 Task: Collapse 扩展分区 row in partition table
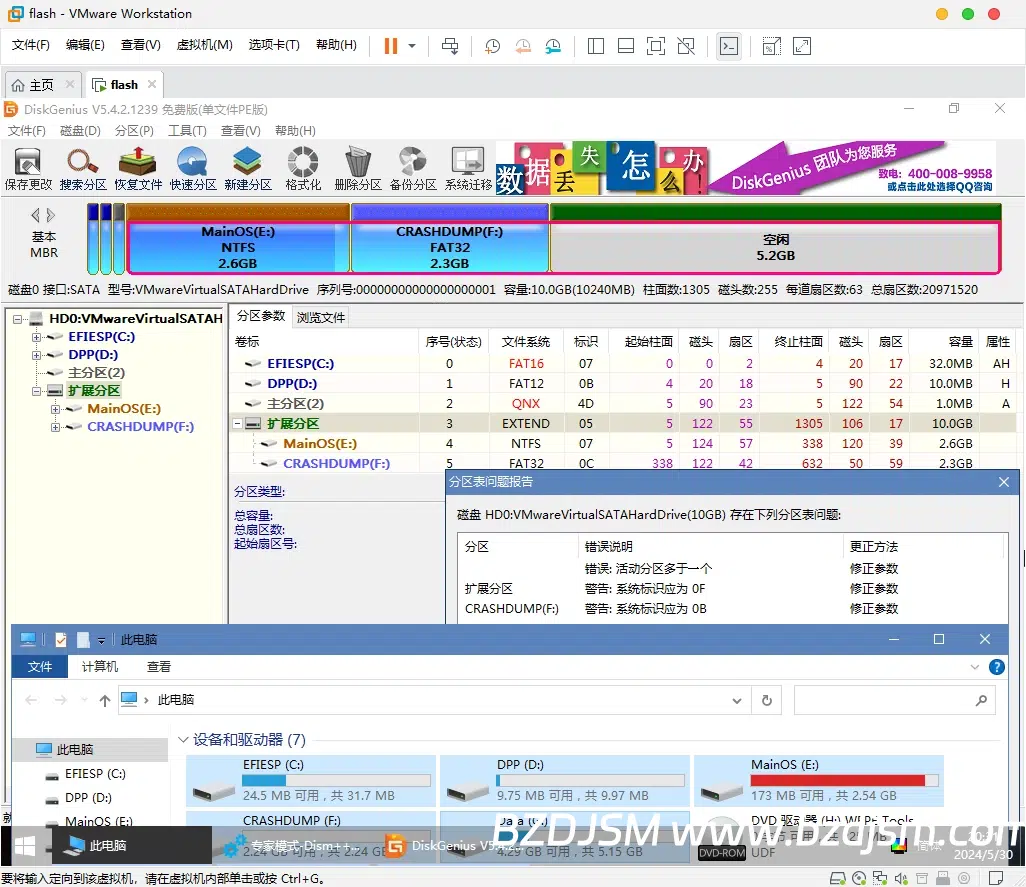pyautogui.click(x=238, y=424)
